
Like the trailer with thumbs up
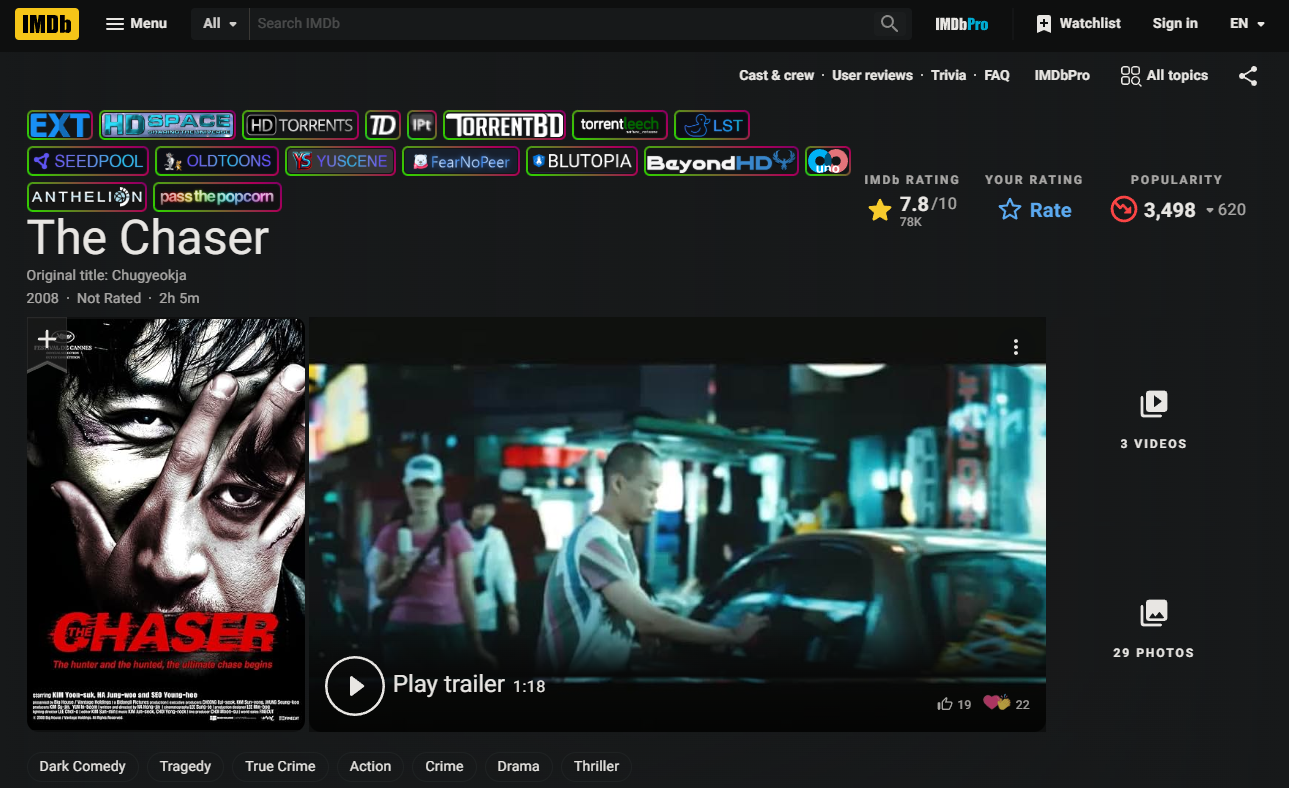(954, 704)
